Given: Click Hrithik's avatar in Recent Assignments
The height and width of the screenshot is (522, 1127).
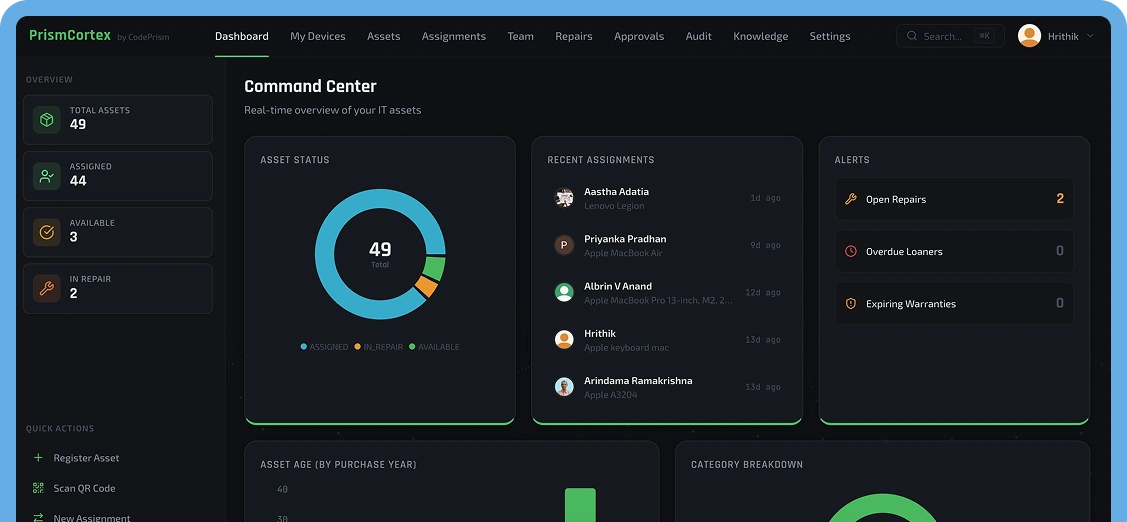Looking at the screenshot, I should (564, 339).
